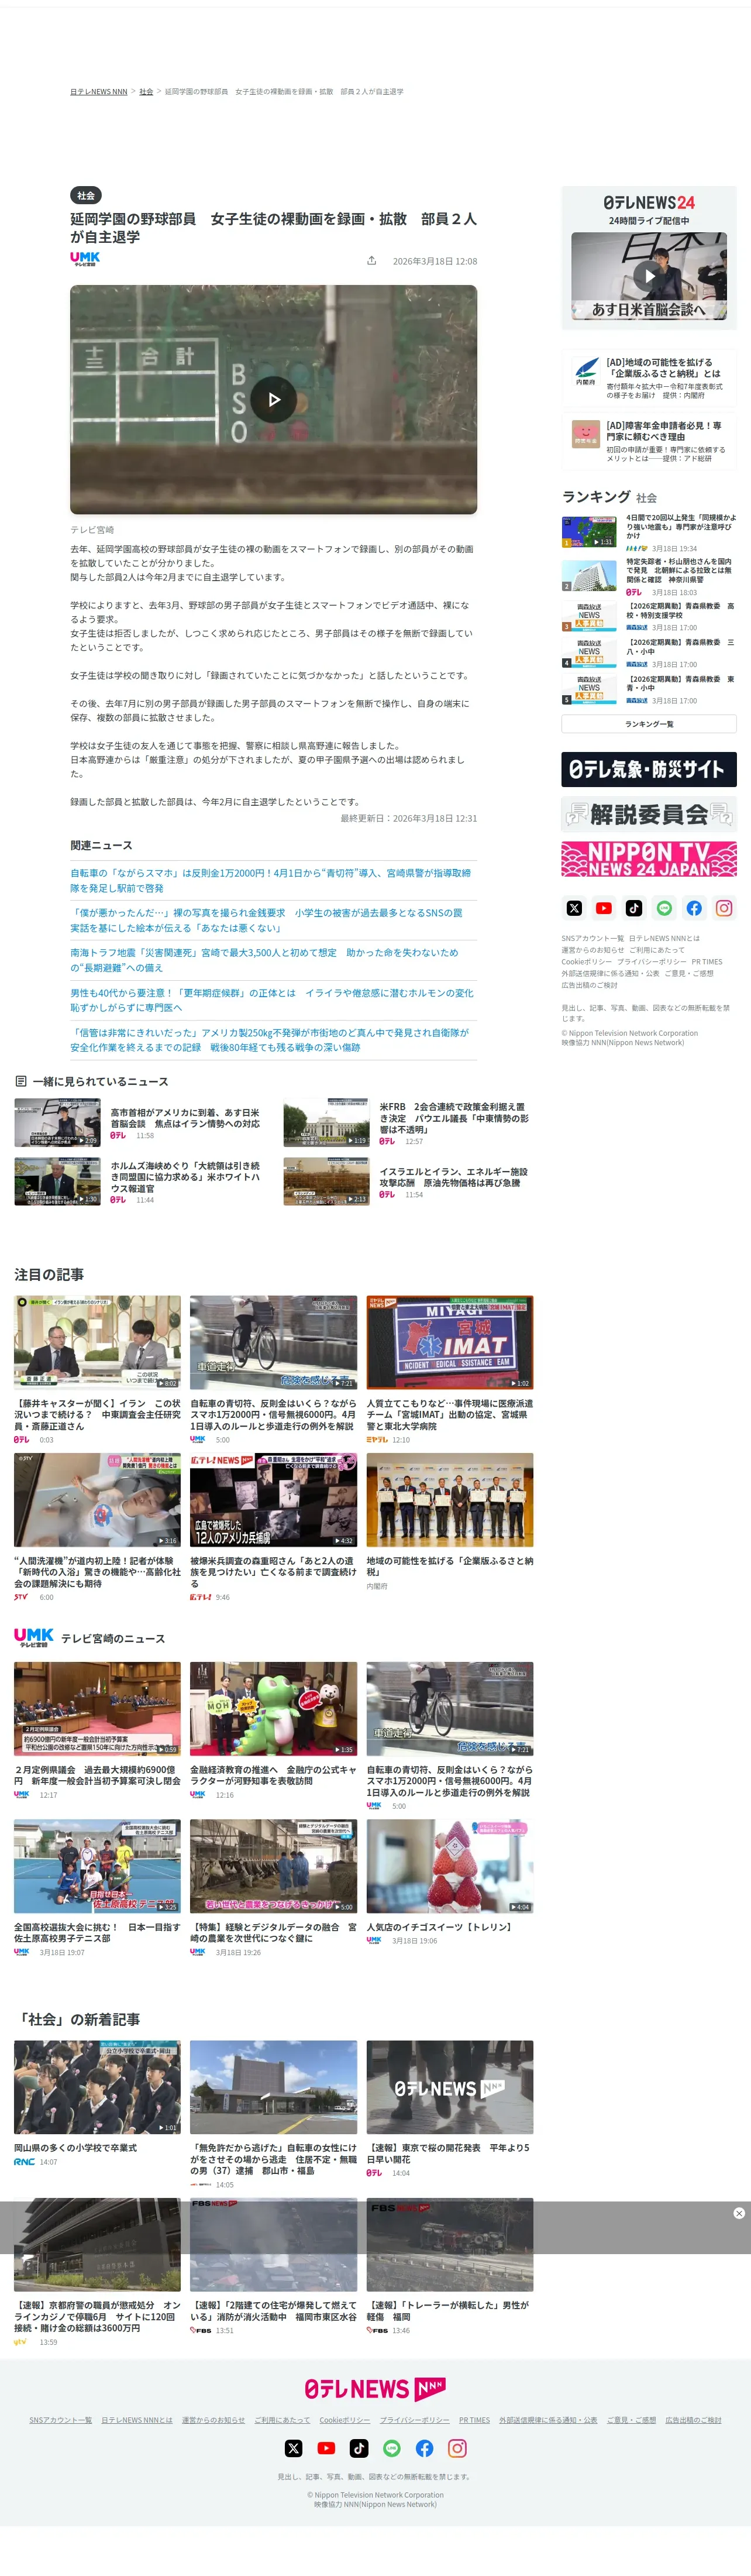Screen dimensions: 751x2576
Task: Play the main article video
Action: pyautogui.click(x=273, y=400)
